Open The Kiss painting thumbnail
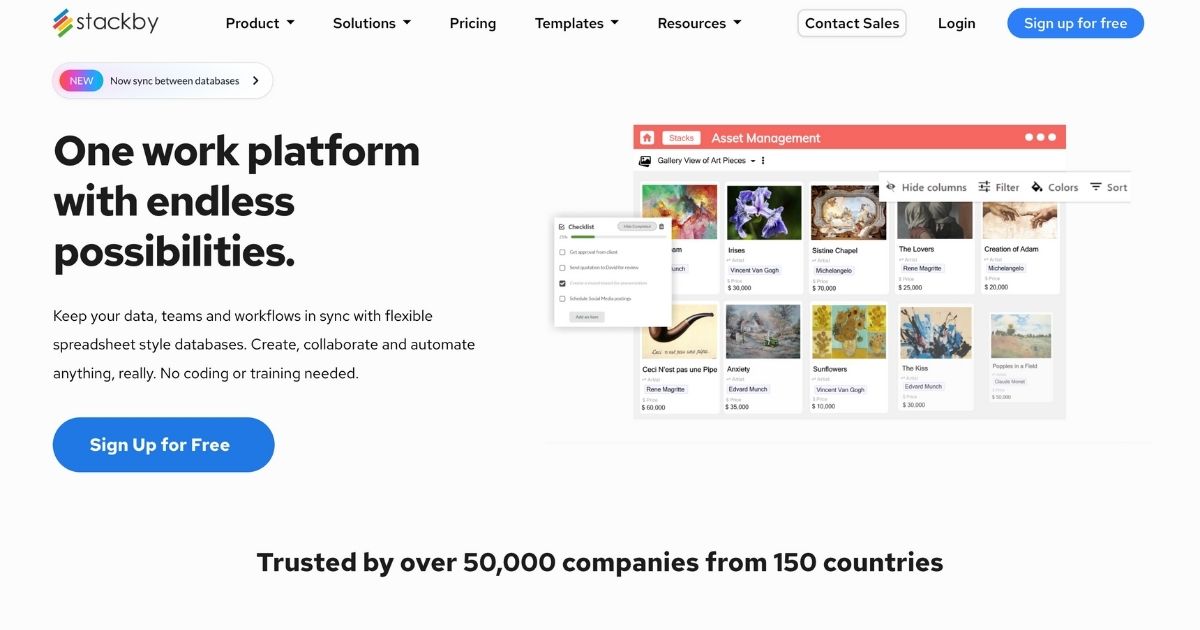Viewport: 1200px width, 630px height. click(x=936, y=333)
